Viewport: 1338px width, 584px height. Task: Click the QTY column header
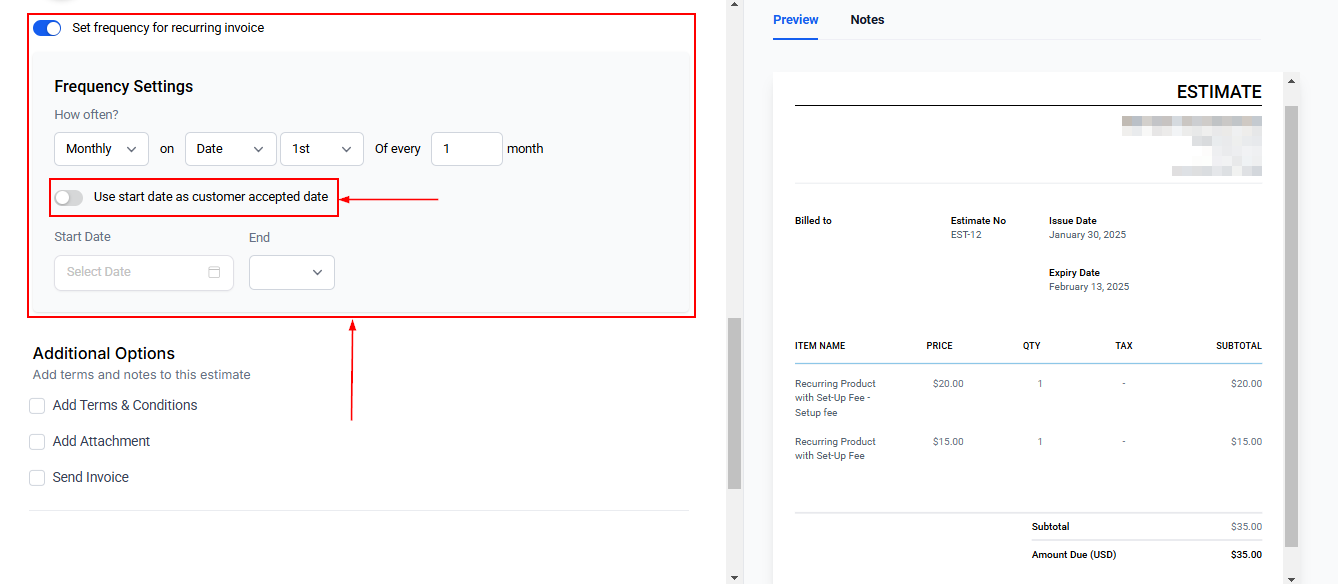1032,346
